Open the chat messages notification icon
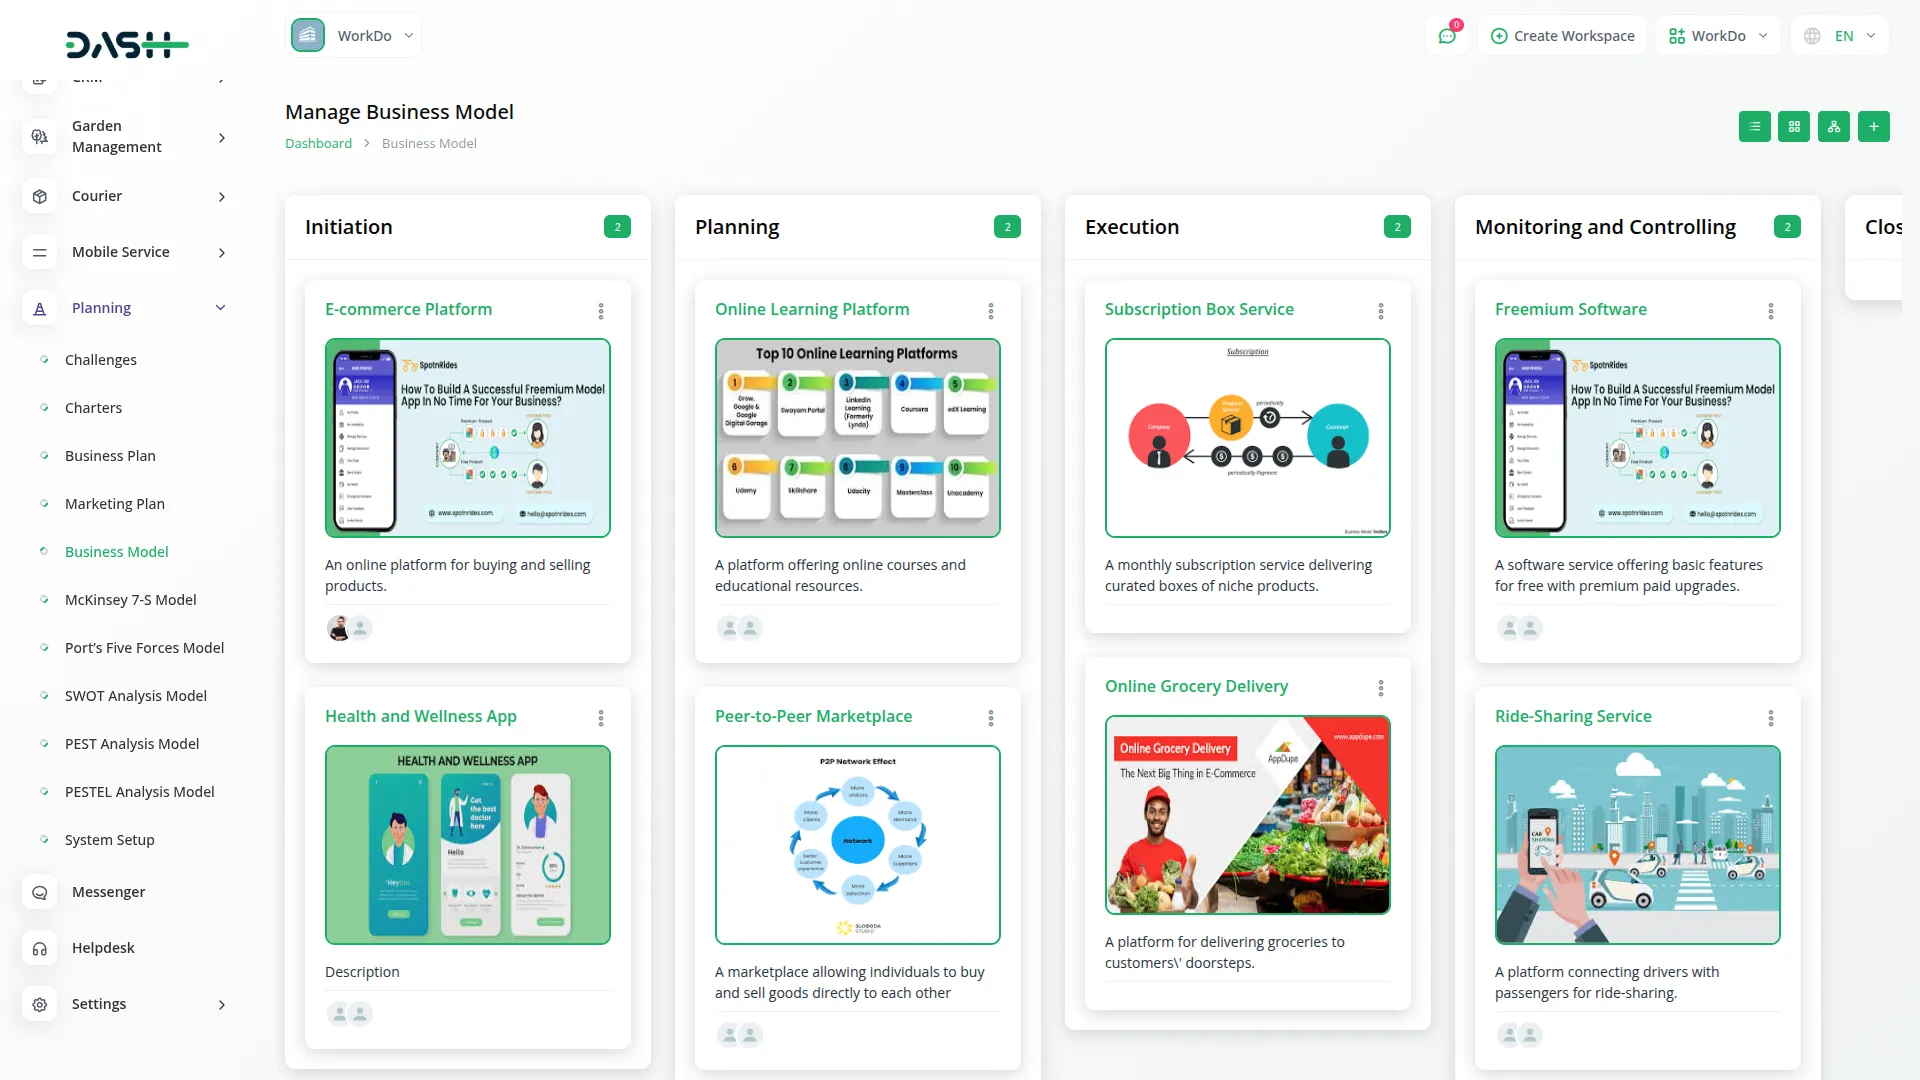The height and width of the screenshot is (1080, 1920). click(x=1447, y=36)
